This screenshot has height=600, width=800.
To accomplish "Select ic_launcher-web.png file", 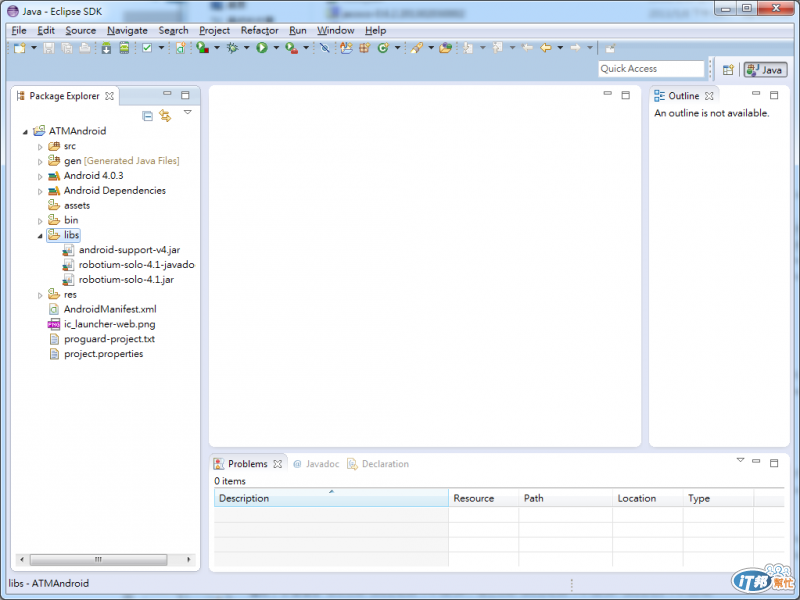I will point(102,324).
